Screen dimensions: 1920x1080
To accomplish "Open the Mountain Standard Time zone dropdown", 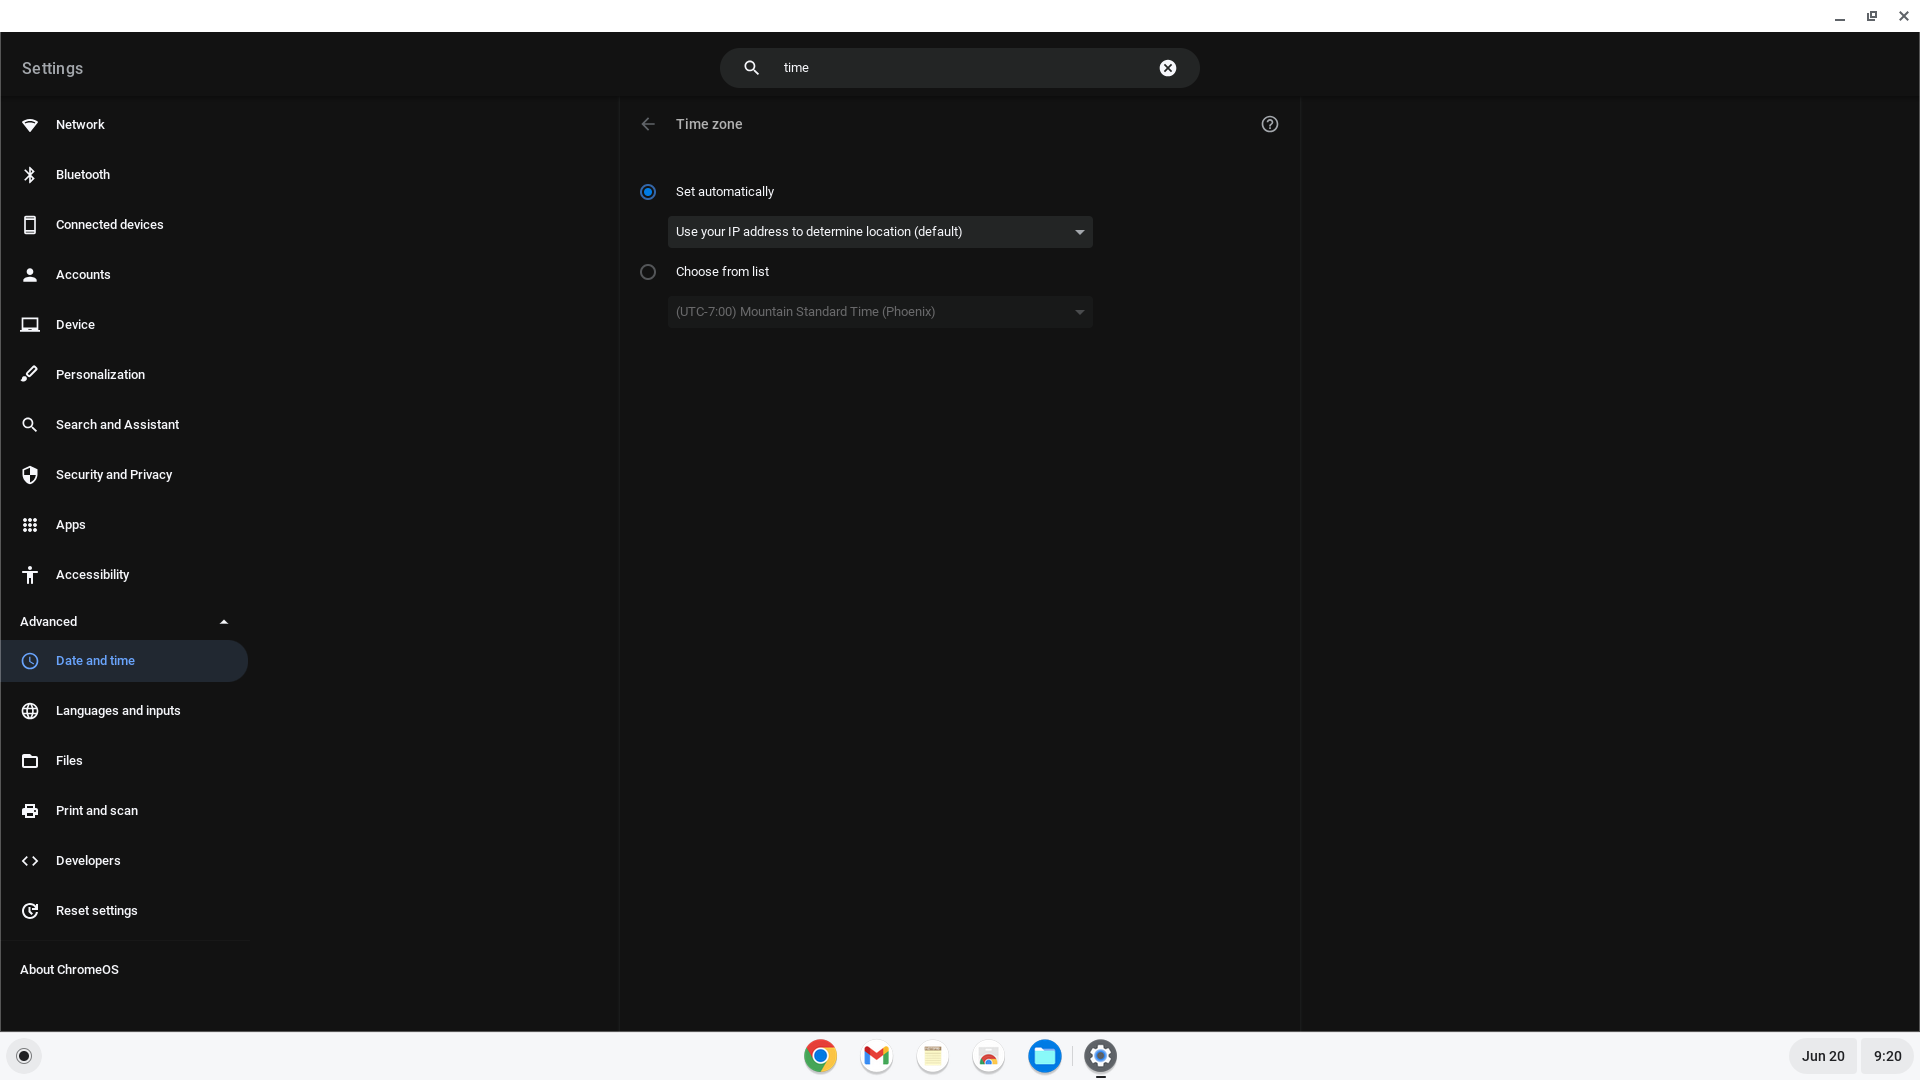I will click(x=880, y=312).
